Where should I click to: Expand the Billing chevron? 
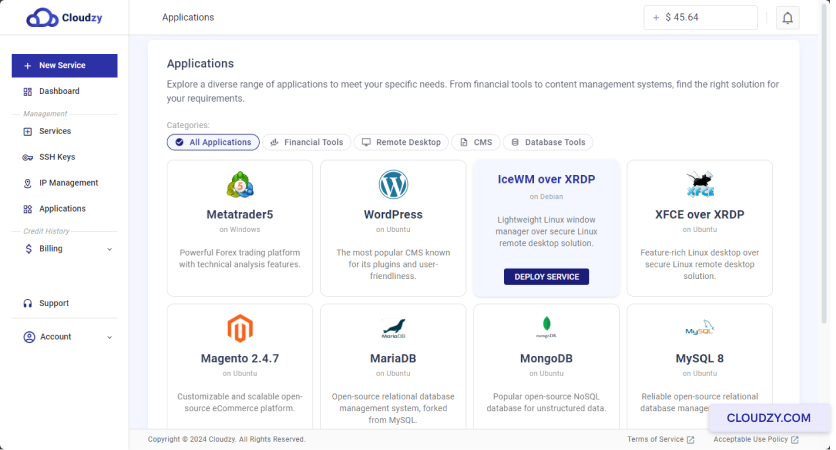[110, 249]
